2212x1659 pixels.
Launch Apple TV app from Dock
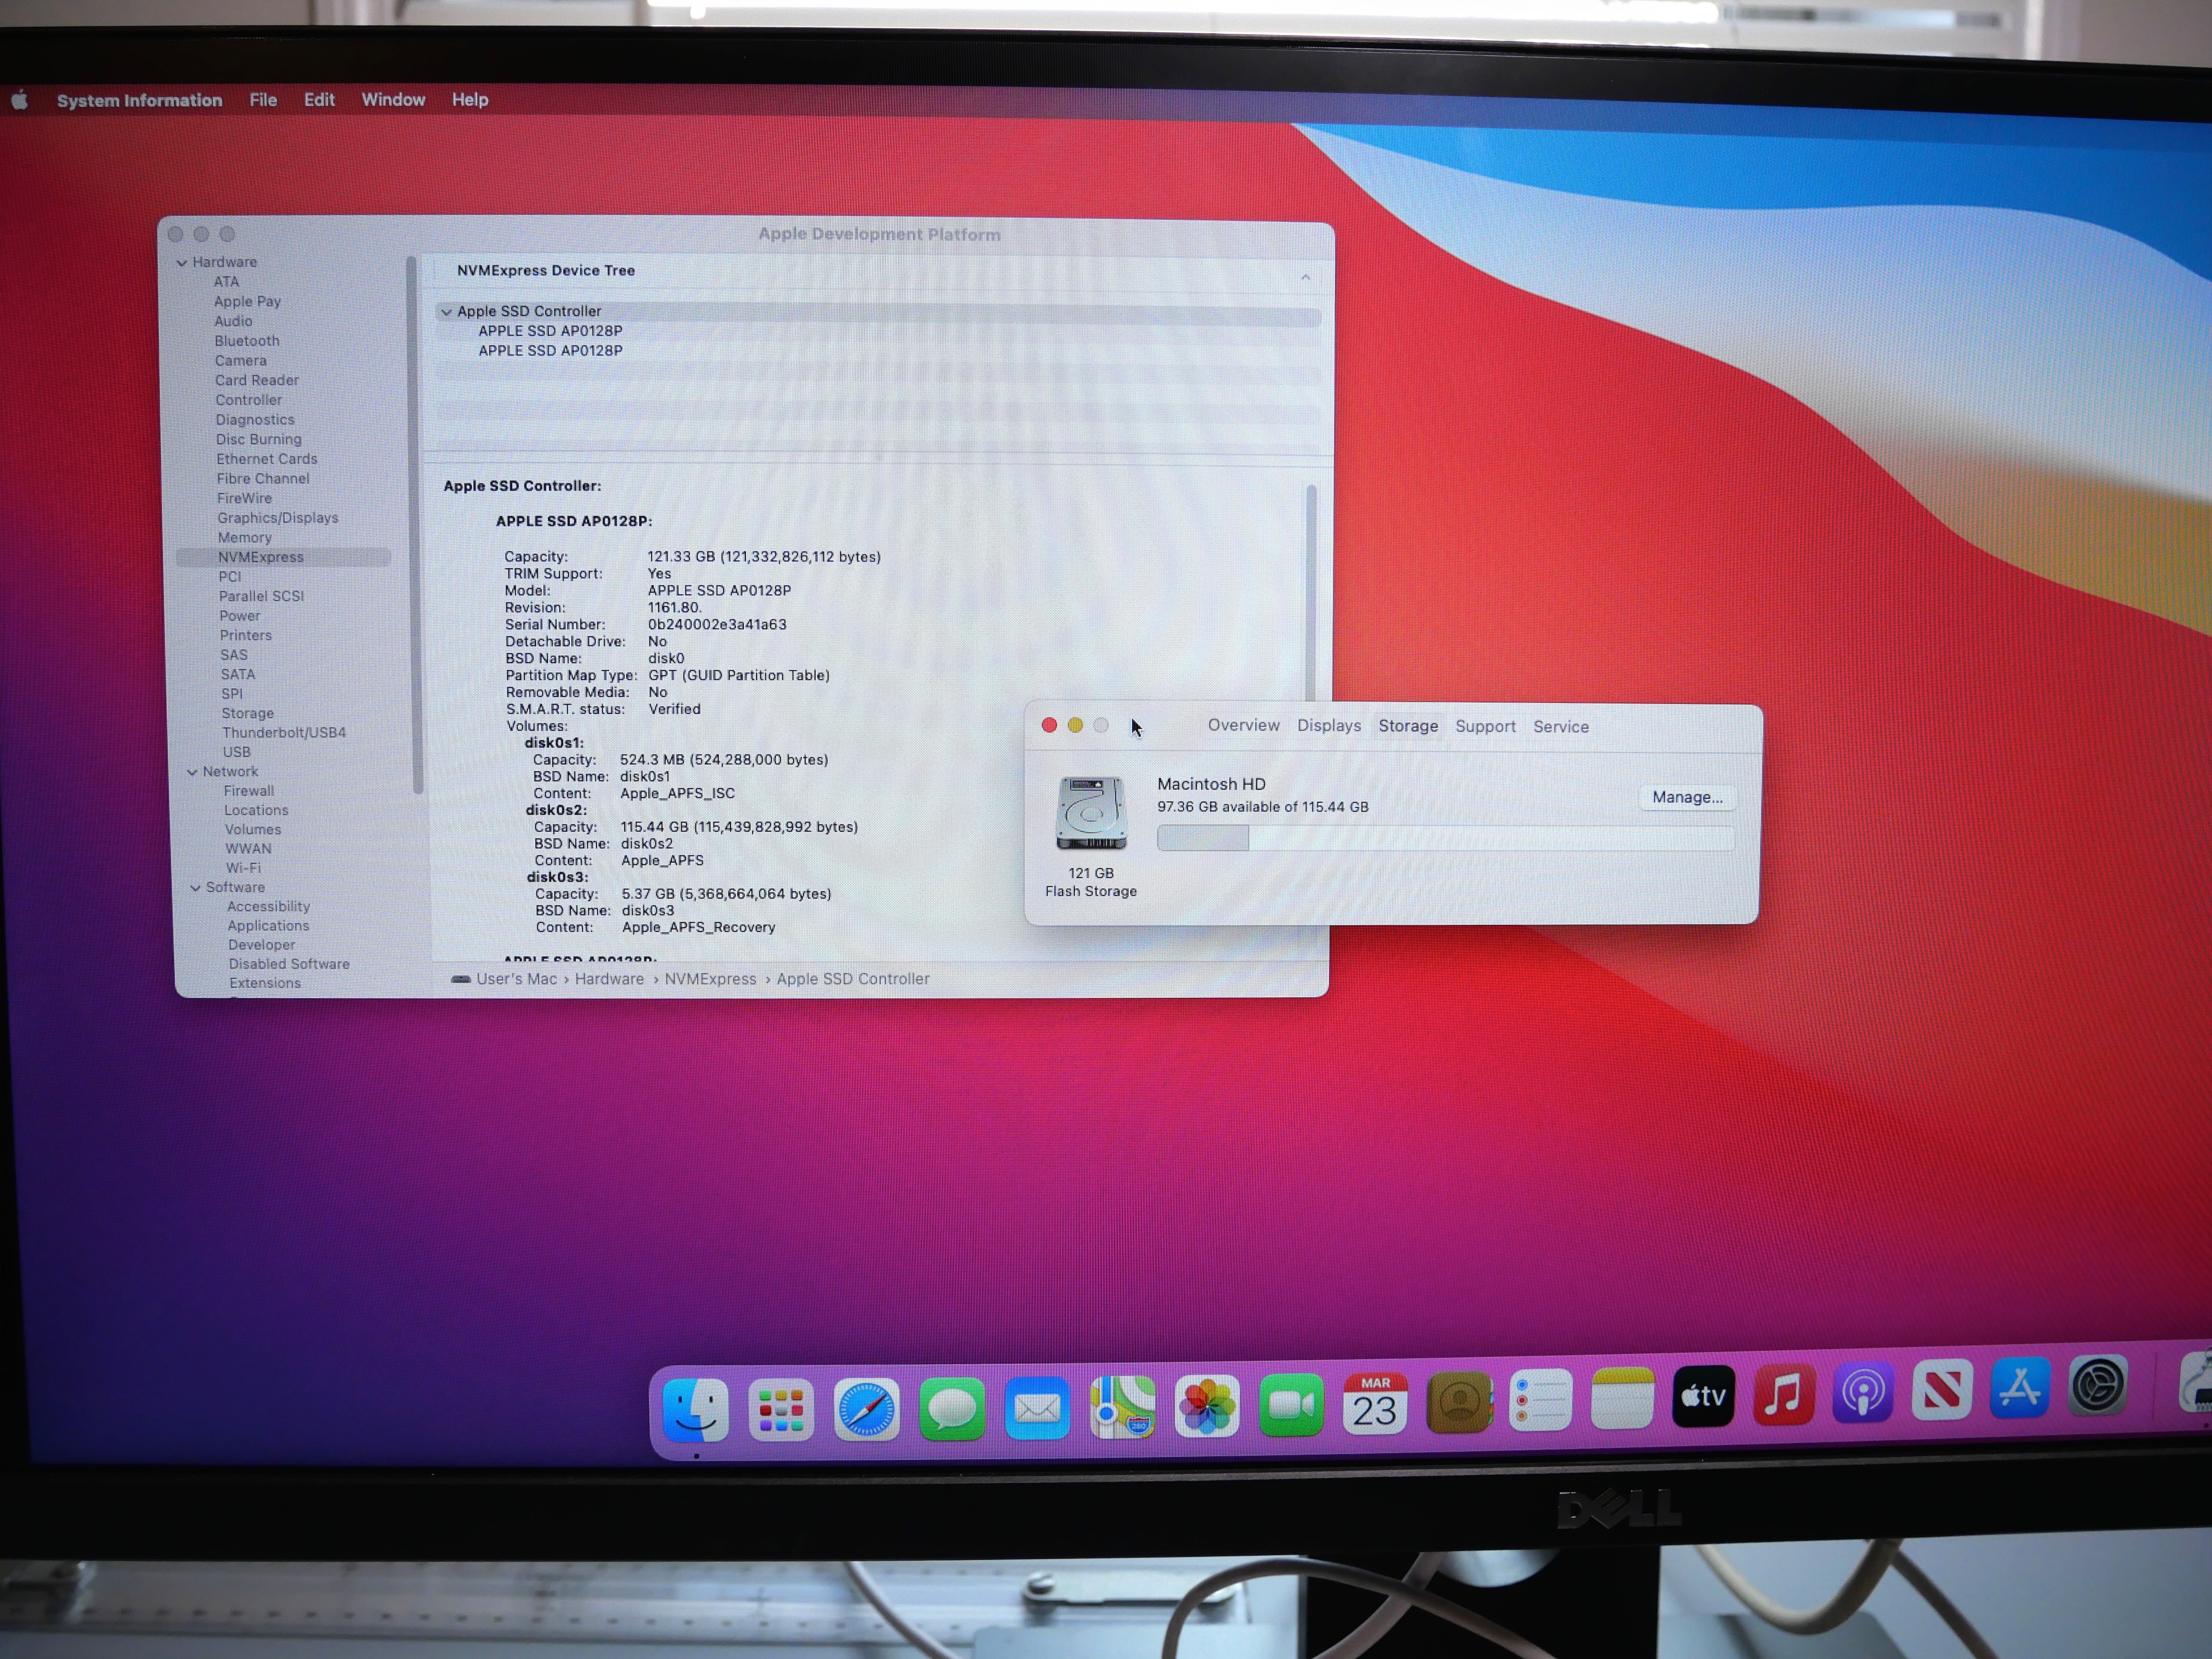(1704, 1396)
